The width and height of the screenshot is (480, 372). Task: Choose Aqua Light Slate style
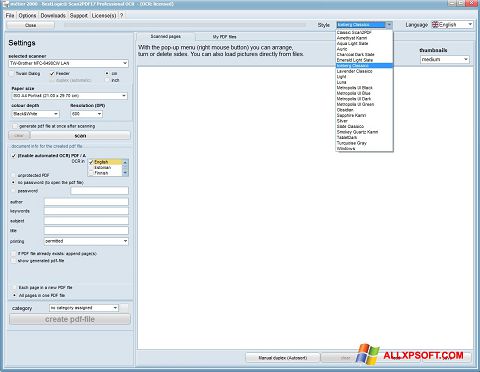coord(352,44)
